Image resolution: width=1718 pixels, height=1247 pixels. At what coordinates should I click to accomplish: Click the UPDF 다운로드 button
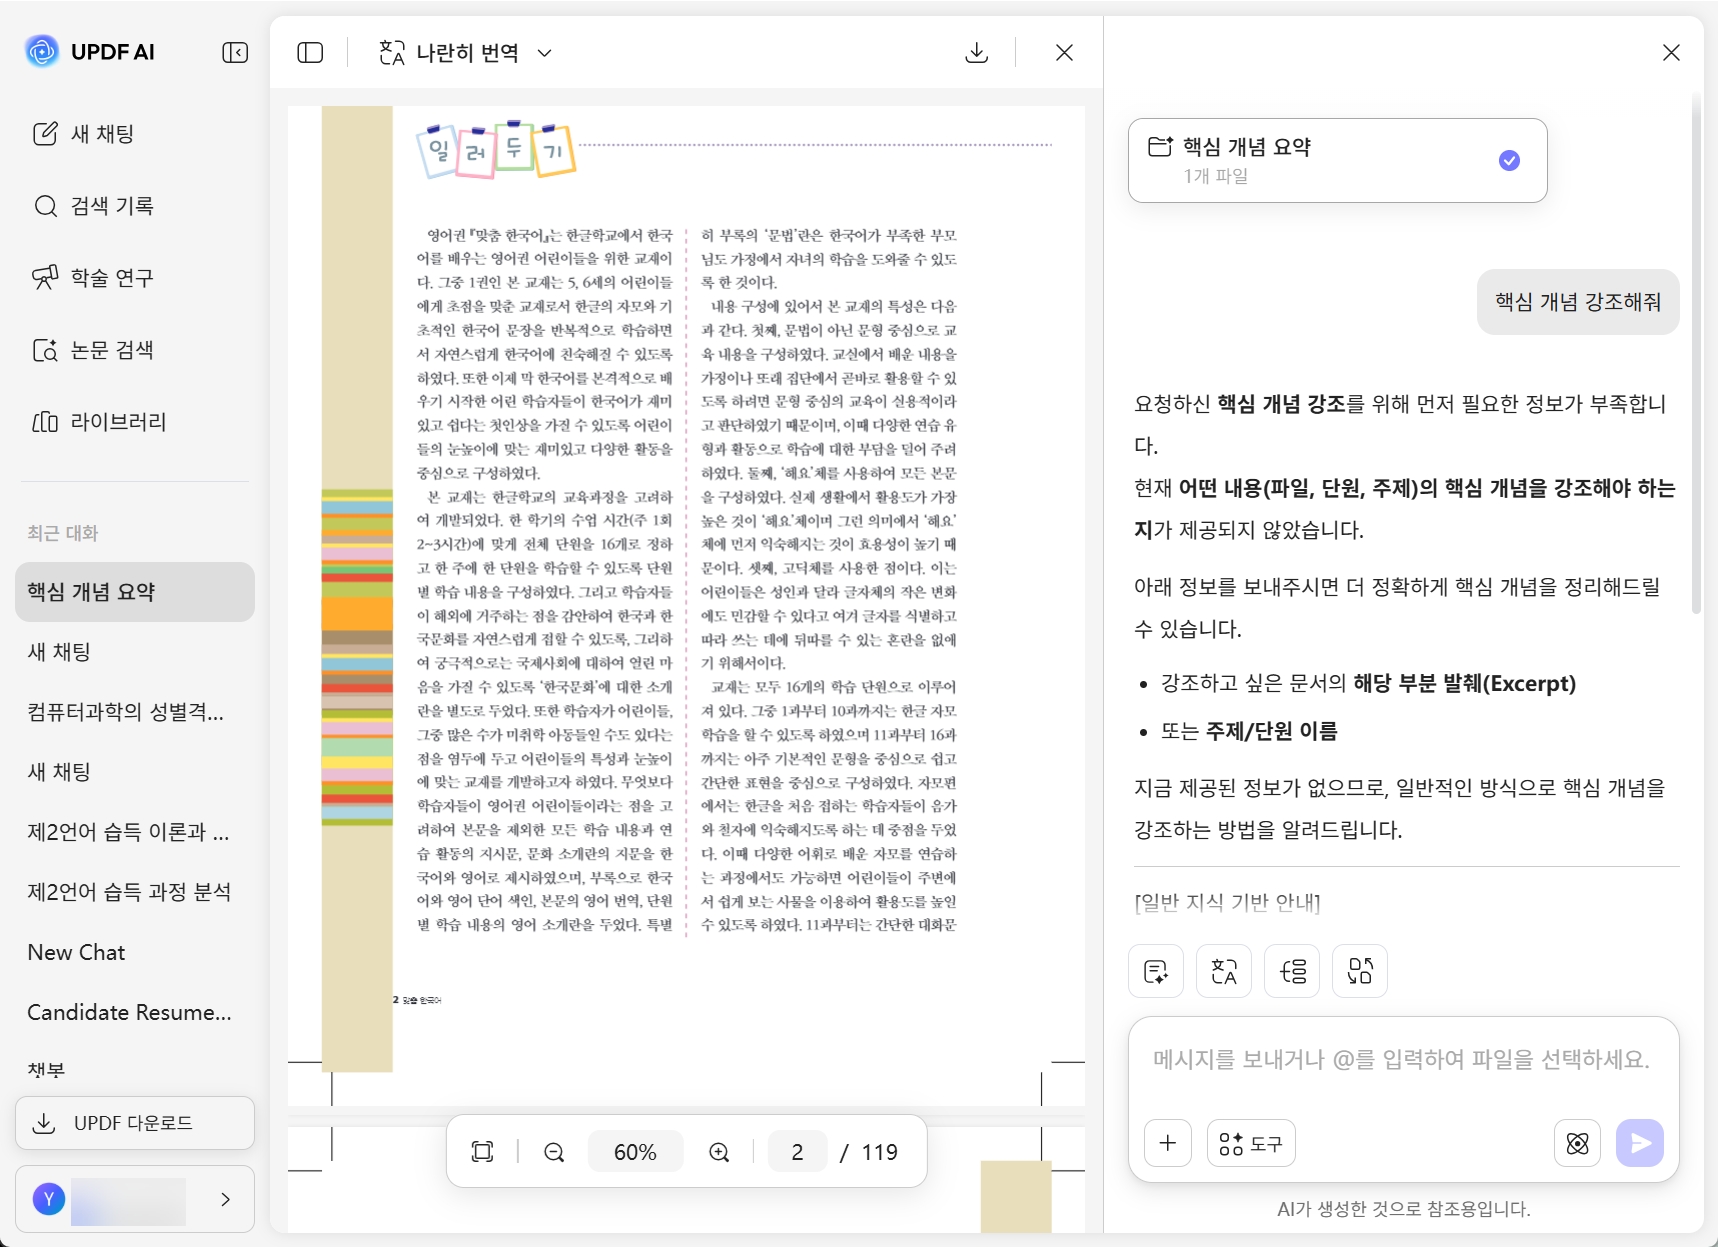135,1123
